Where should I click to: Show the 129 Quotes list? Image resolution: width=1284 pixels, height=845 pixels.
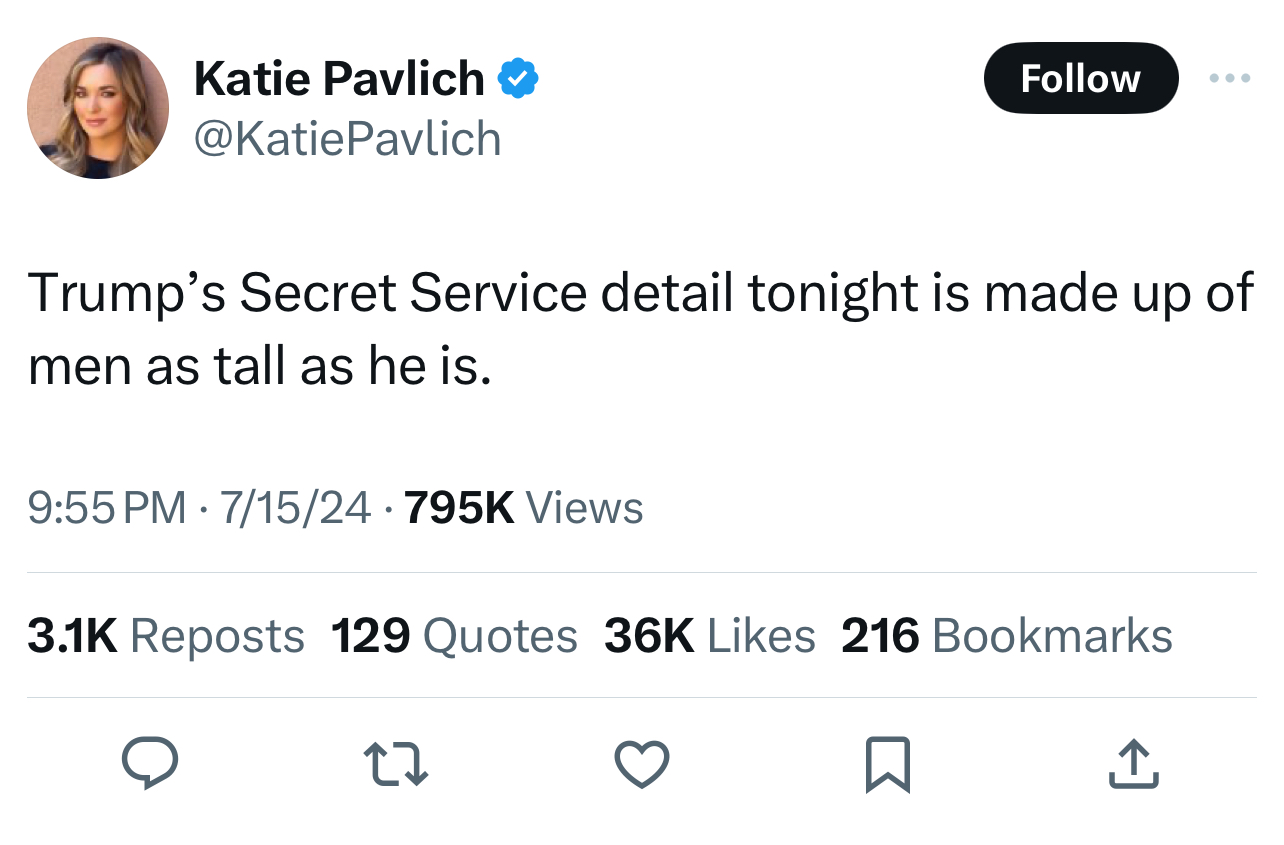pos(454,636)
